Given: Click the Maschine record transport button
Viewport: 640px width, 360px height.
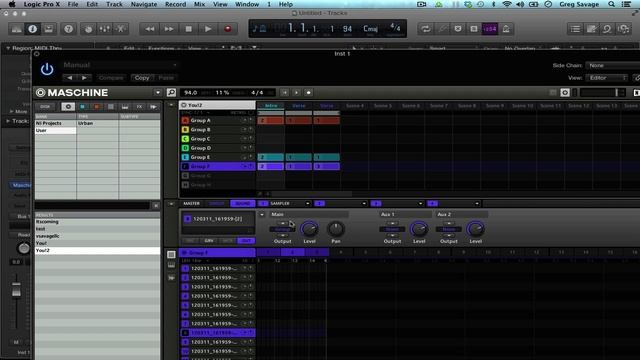Looking at the screenshot, I should [x=309, y=93].
